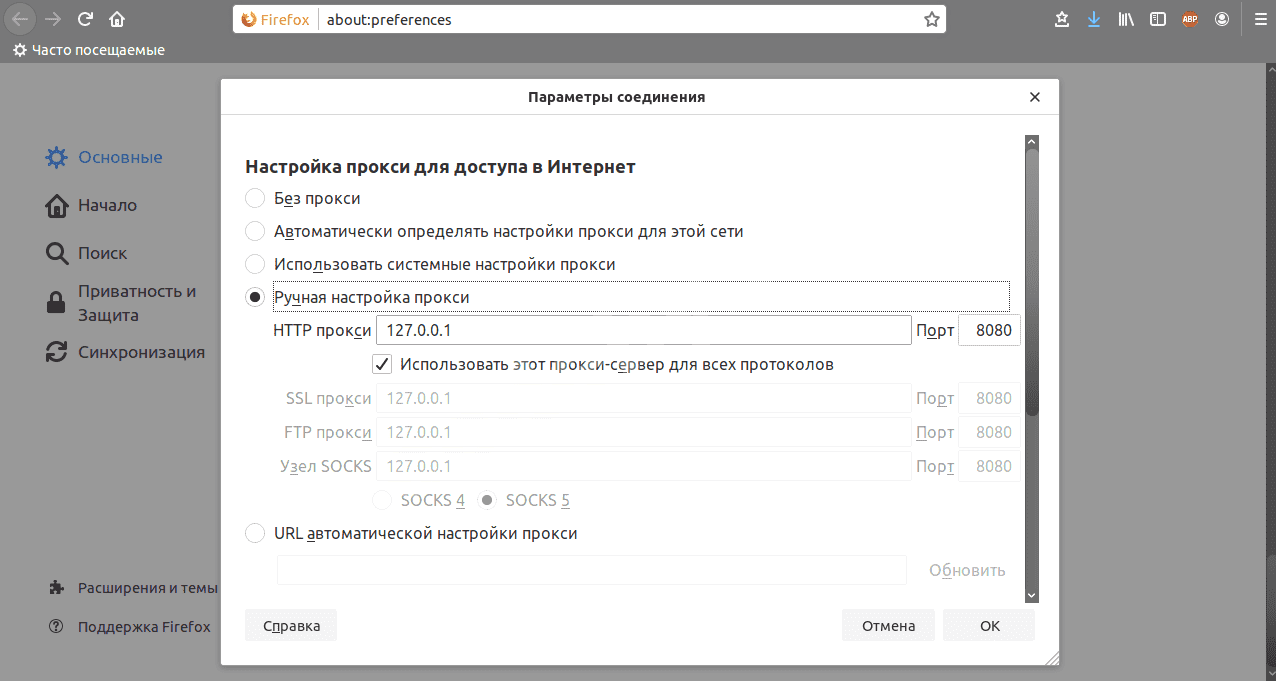Open the Library icon in toolbar
This screenshot has width=1276, height=681.
point(1126,19)
